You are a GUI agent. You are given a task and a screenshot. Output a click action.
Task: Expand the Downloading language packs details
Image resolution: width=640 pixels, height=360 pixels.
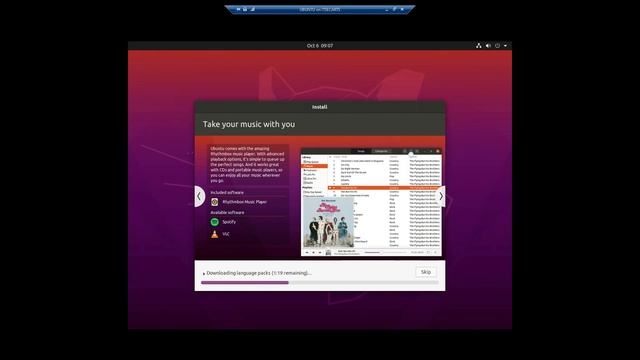coord(204,273)
